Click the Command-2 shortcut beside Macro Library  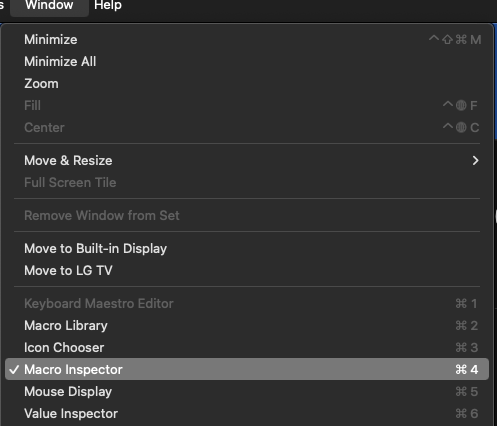467,326
